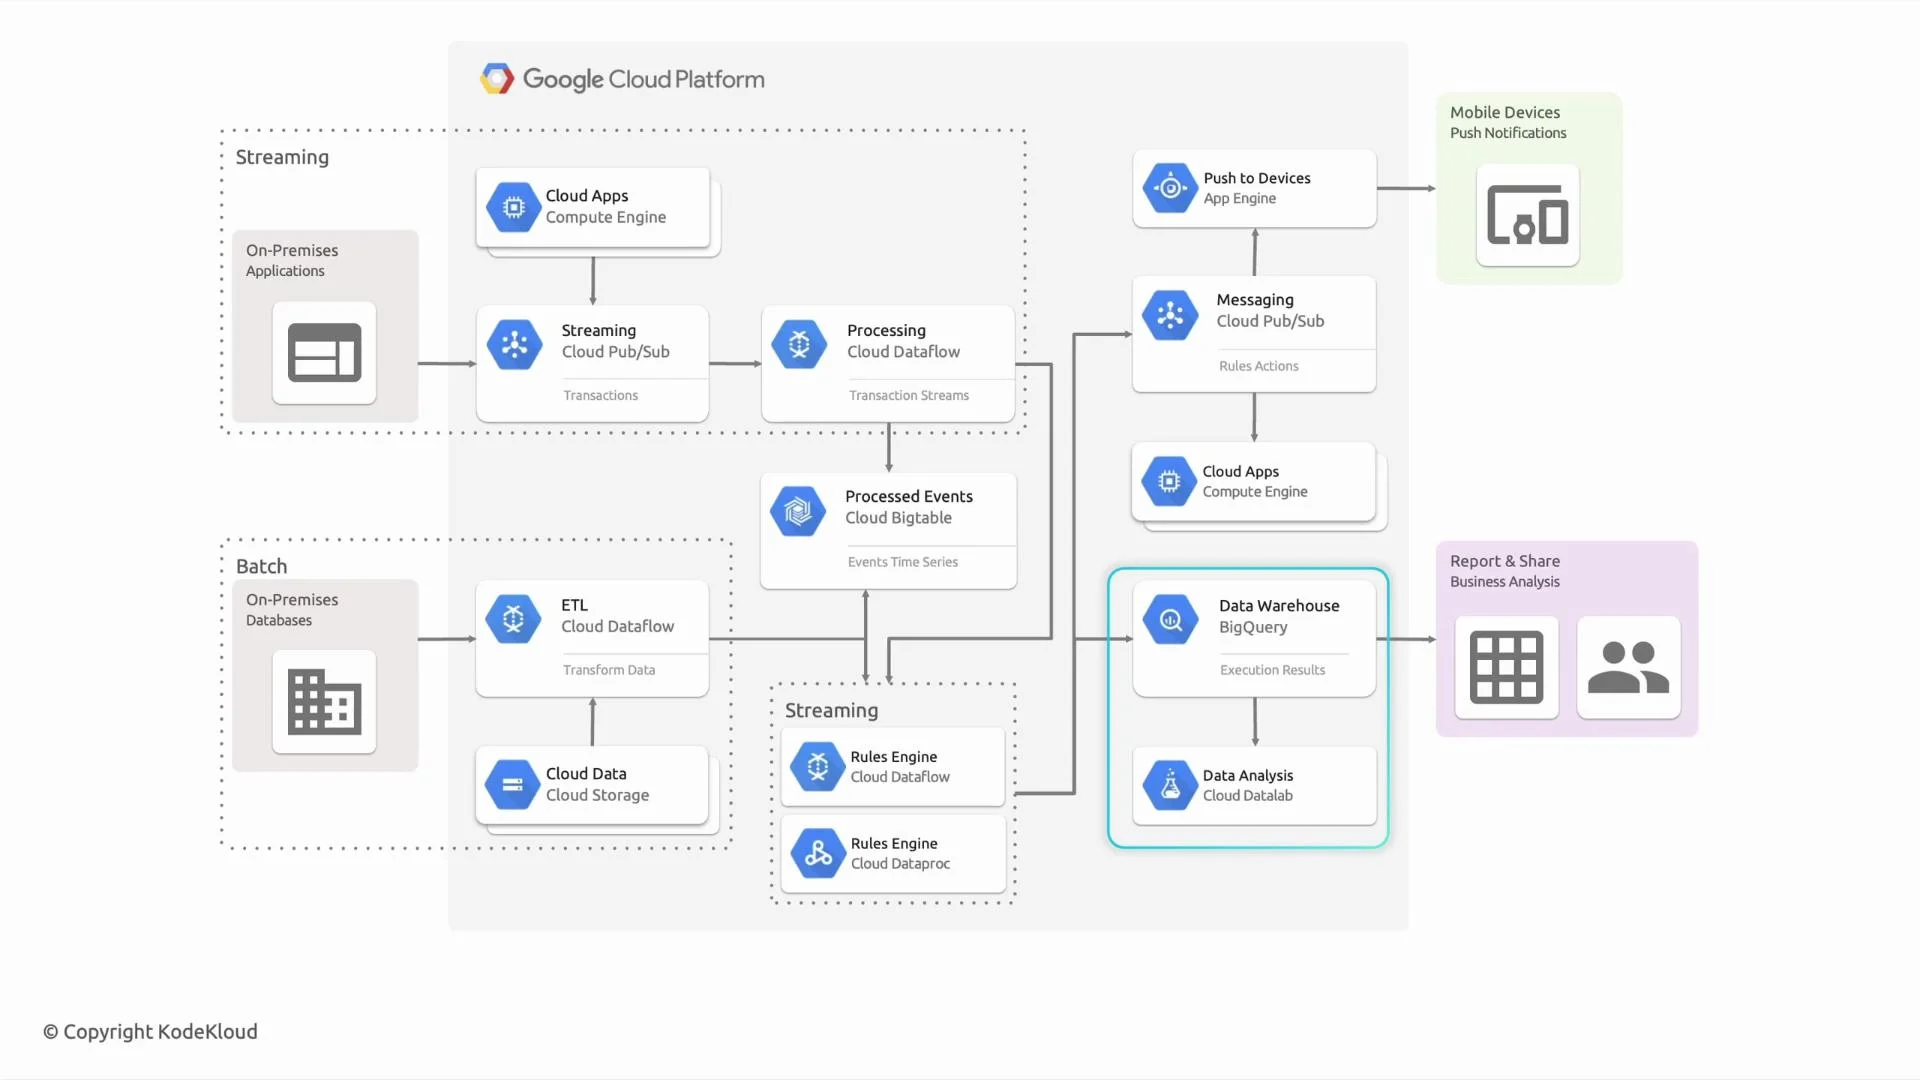Click the Copyright KodeKloud text
This screenshot has width=1920, height=1080.
(x=150, y=1031)
